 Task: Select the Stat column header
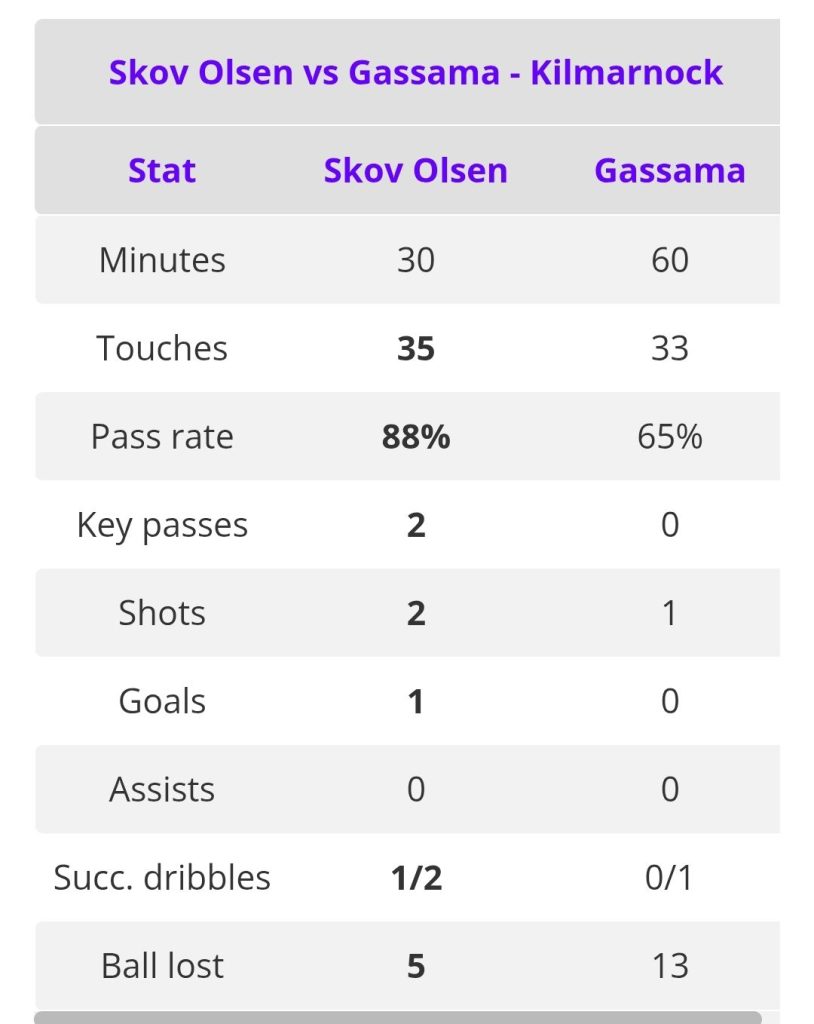(x=162, y=170)
